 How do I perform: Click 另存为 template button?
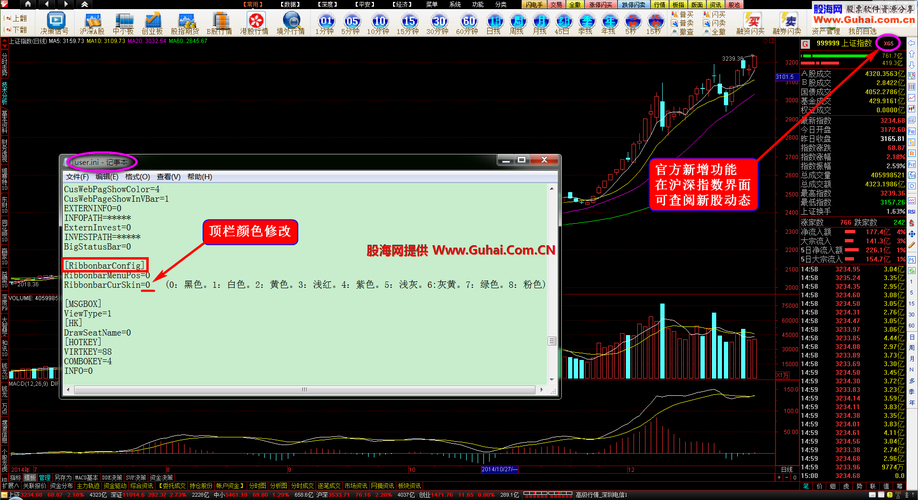[x=63, y=478]
